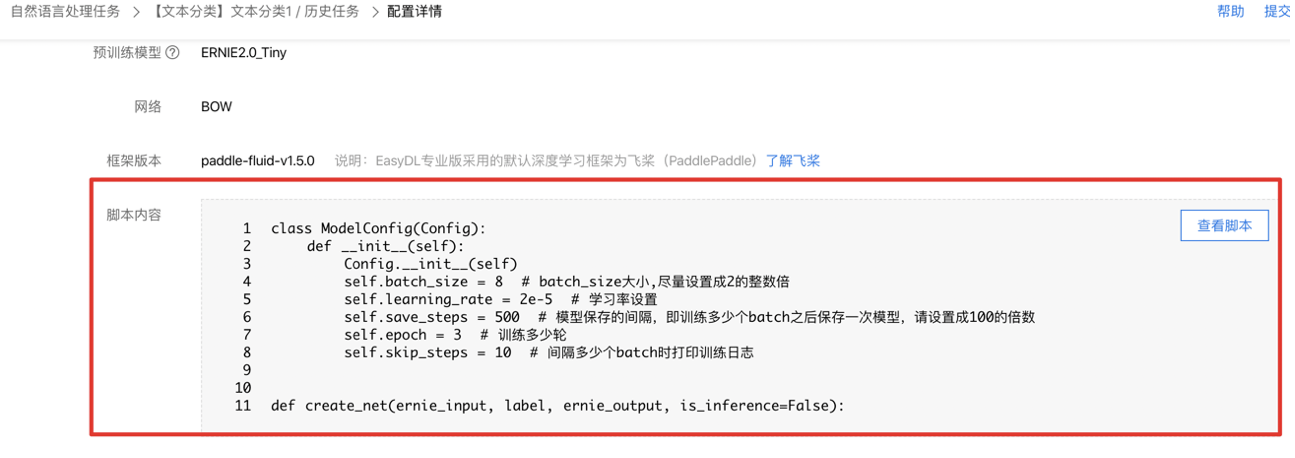Viewport: 1295px width, 458px height.
Task: Click the self.save_steps = 500 code line
Action: pos(689,317)
